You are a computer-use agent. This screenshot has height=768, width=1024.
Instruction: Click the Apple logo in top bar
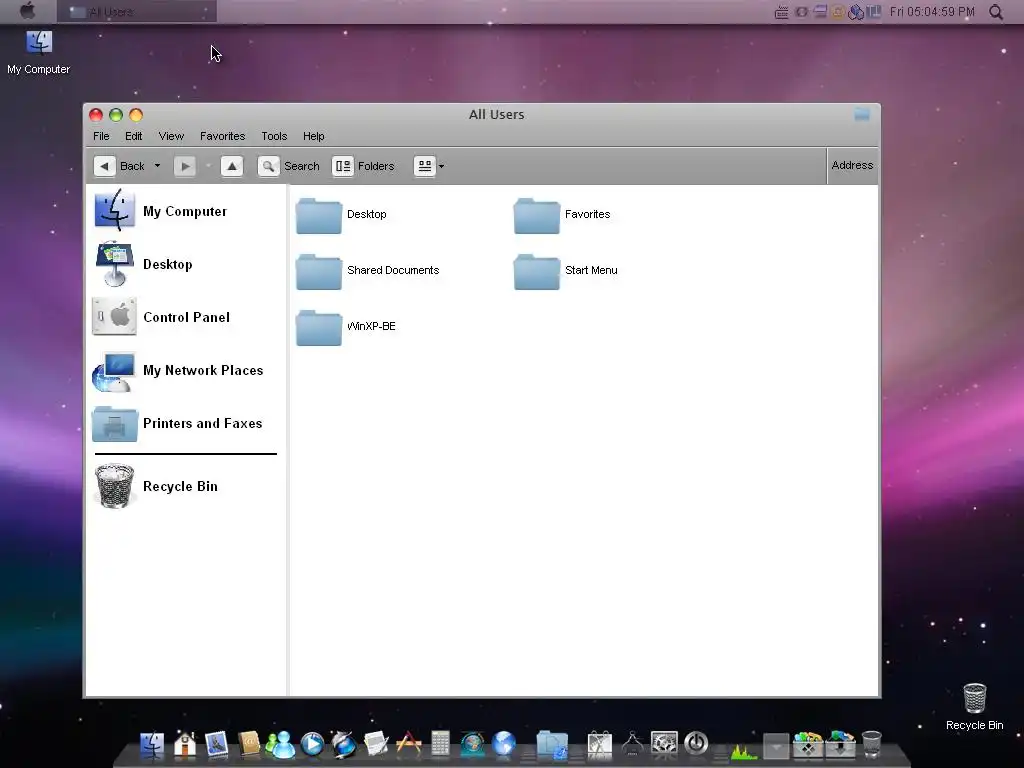[x=27, y=10]
